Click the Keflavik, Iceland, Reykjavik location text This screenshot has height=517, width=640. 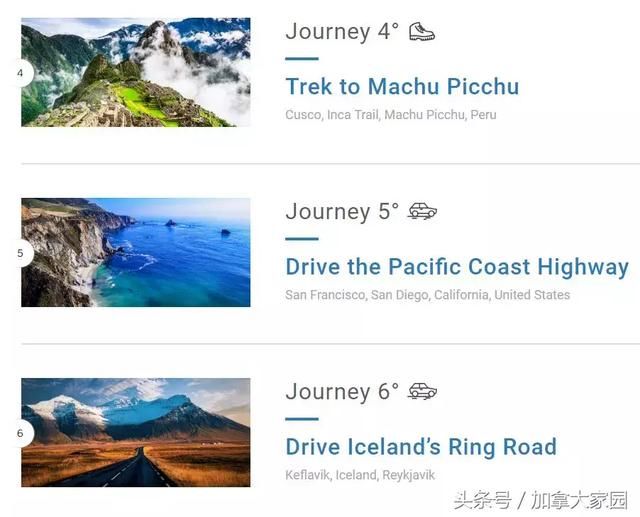(x=360, y=475)
